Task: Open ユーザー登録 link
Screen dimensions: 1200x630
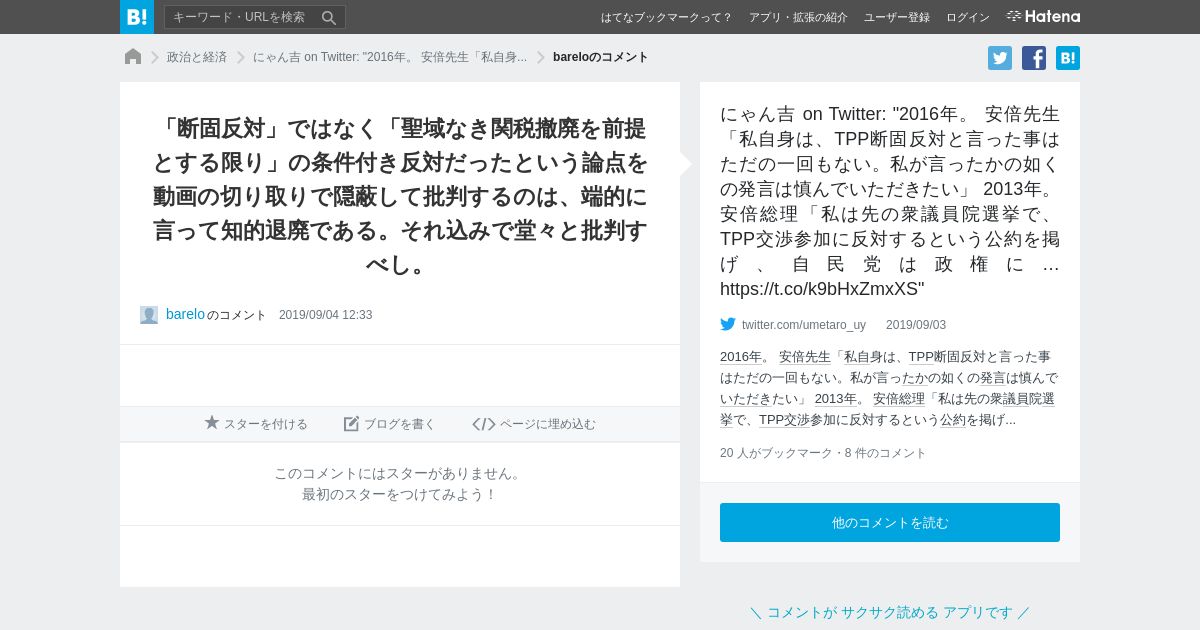Action: pos(897,17)
